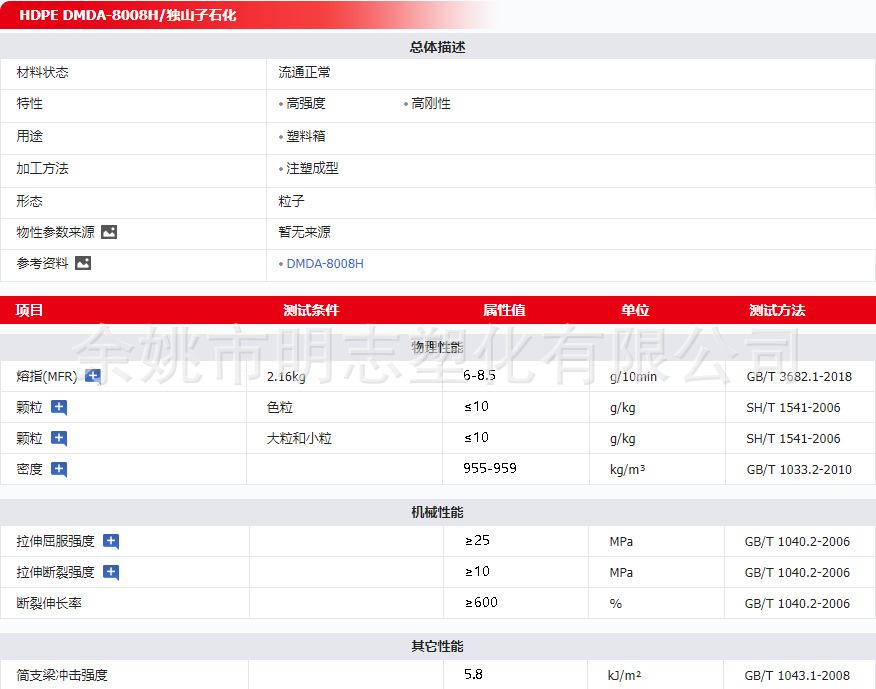
Task: Expand plus icon beside 熔指(MFR)
Action: [x=93, y=377]
